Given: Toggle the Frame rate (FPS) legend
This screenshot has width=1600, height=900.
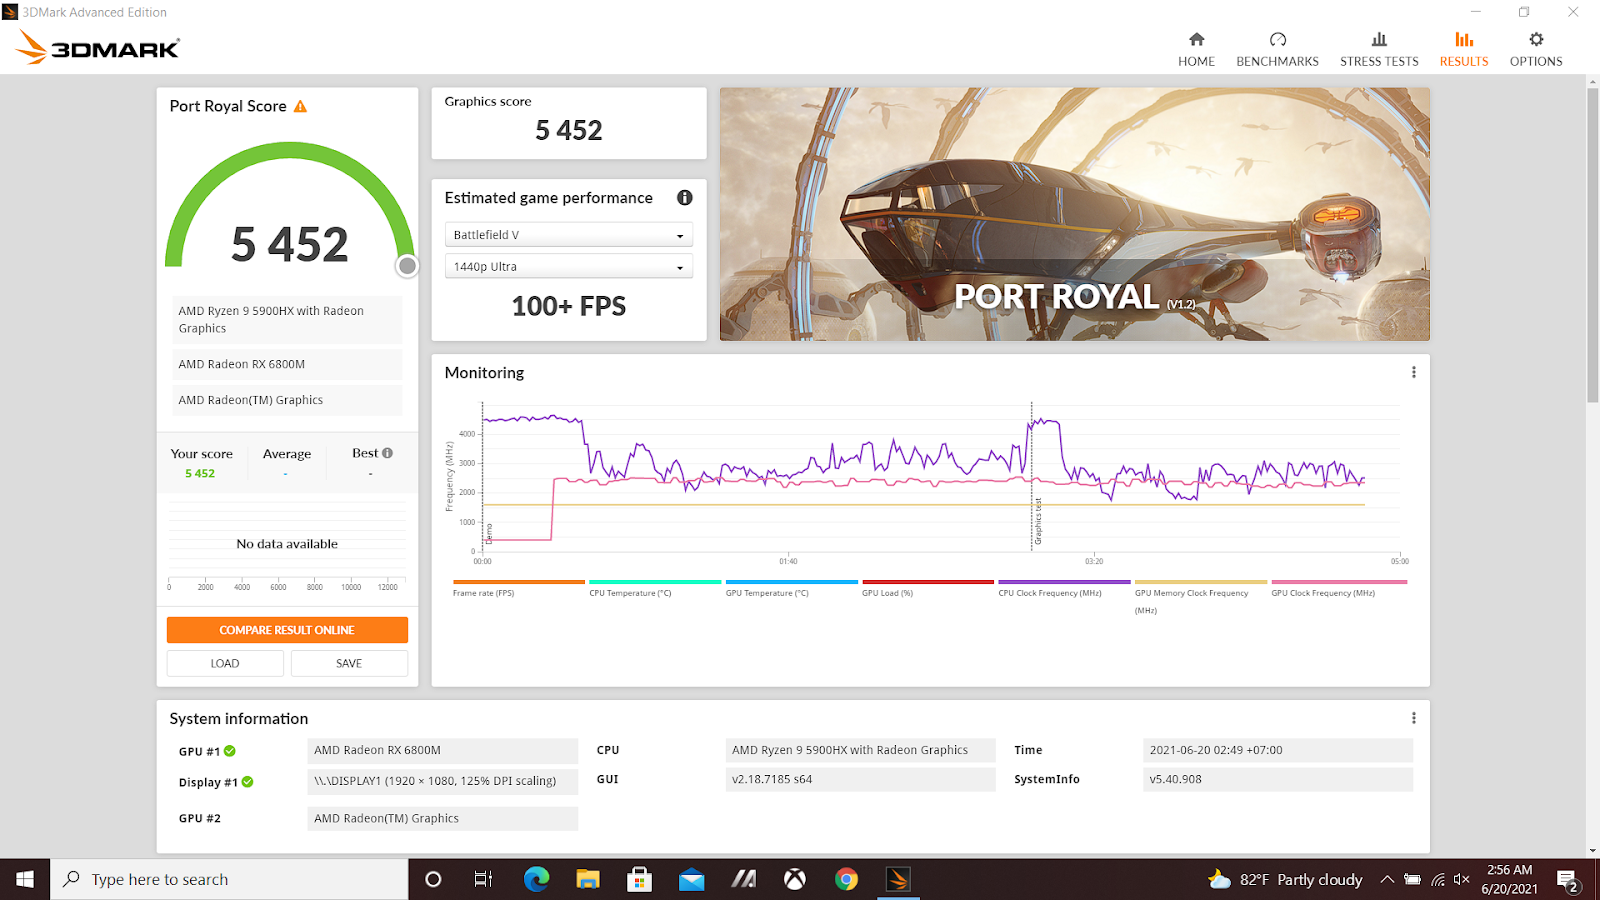Looking at the screenshot, I should click(518, 589).
